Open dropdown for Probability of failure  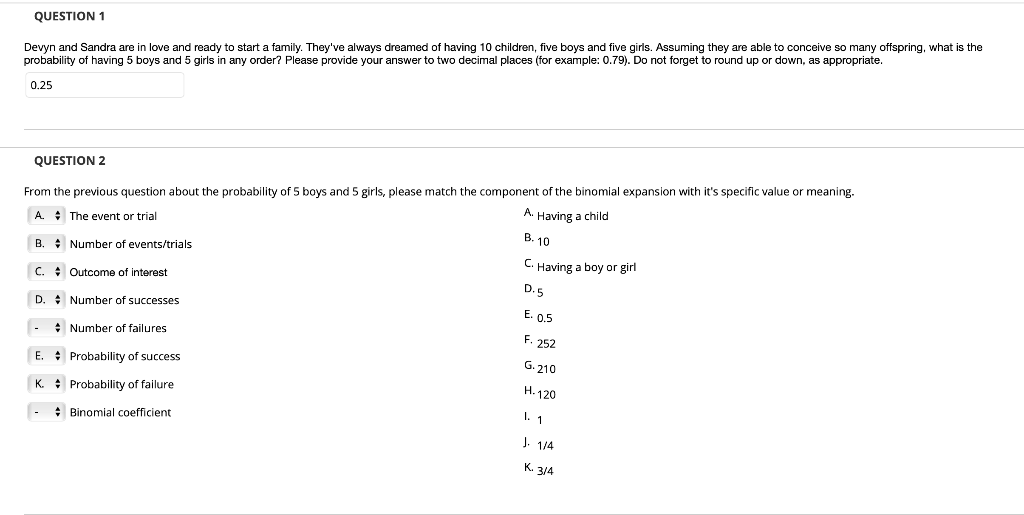click(46, 384)
